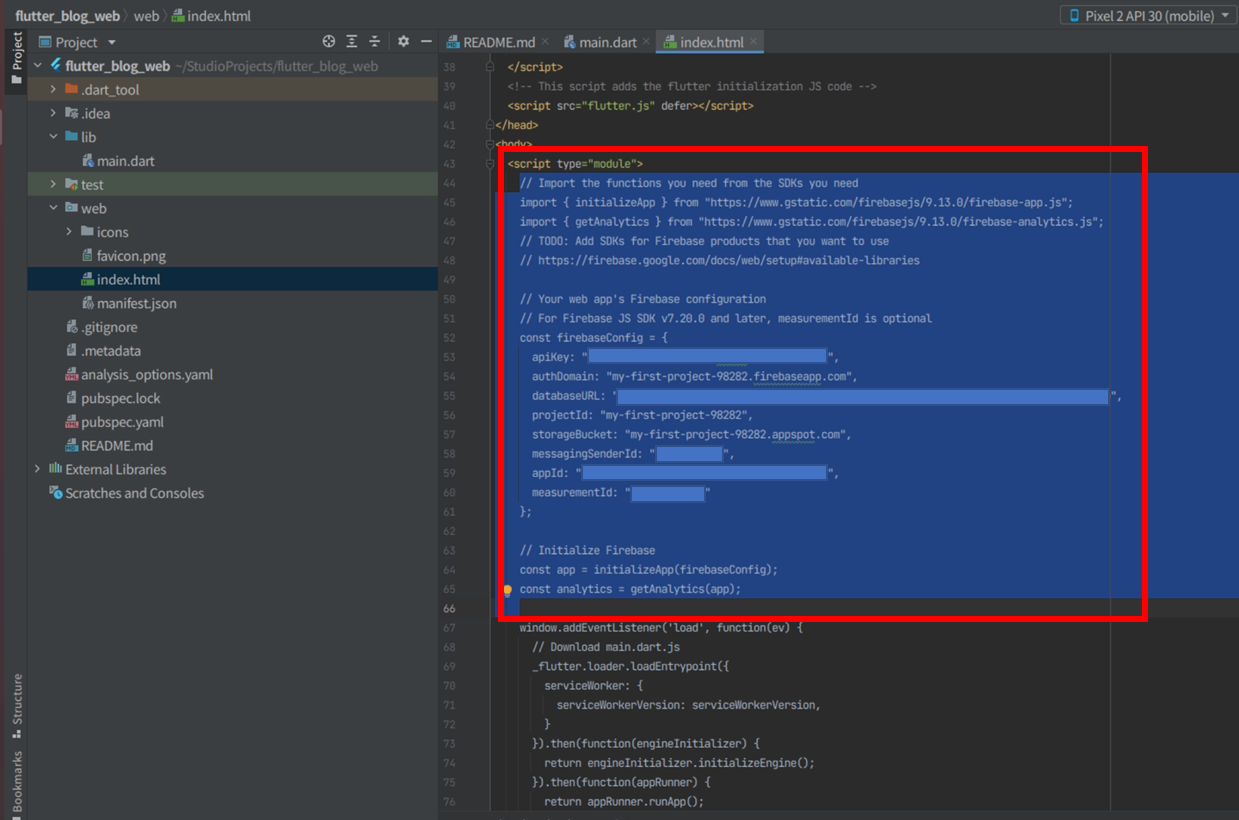
Task: Select the index.html editor tab
Action: (711, 42)
